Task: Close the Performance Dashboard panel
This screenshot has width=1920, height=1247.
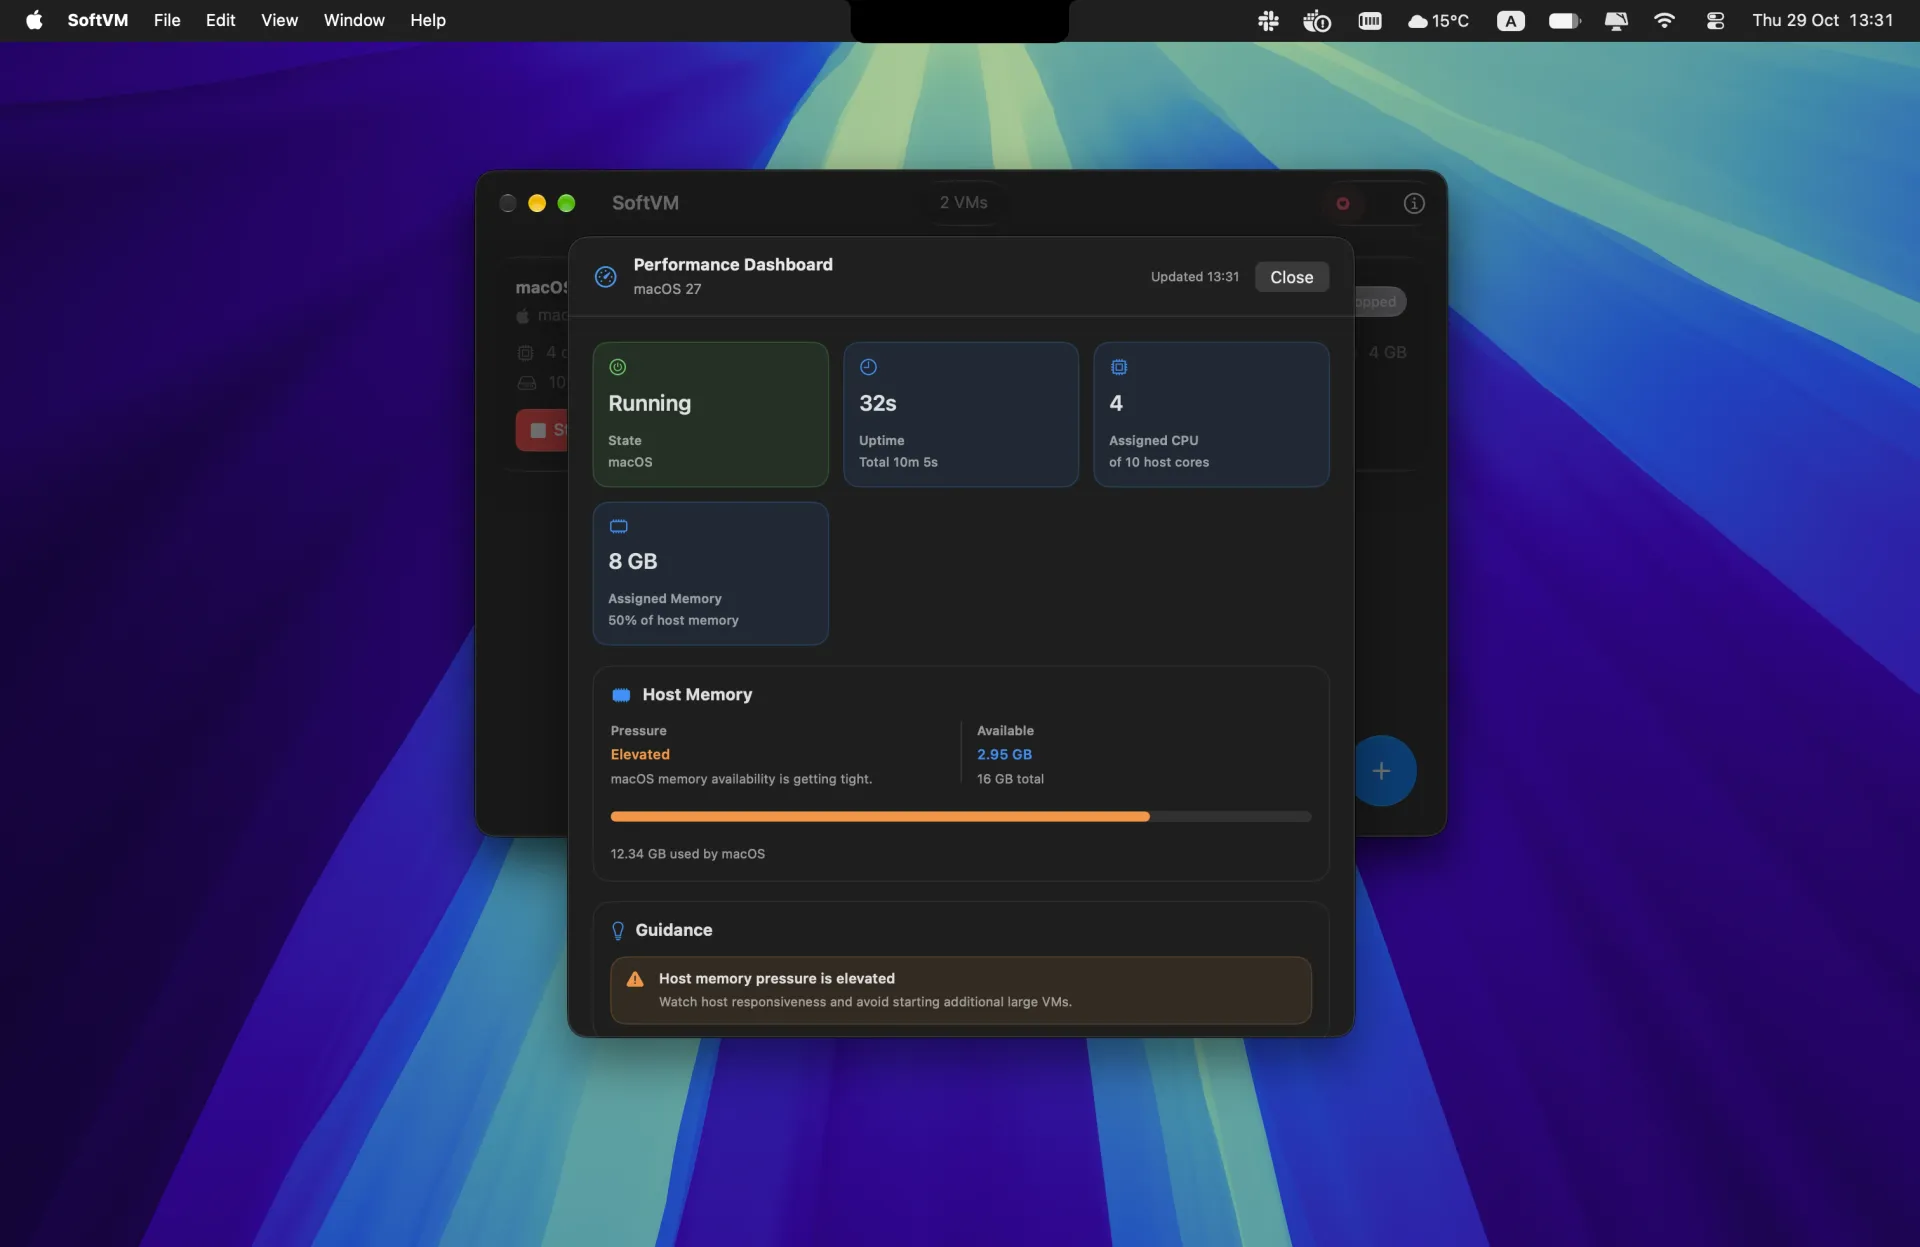Action: (x=1291, y=277)
